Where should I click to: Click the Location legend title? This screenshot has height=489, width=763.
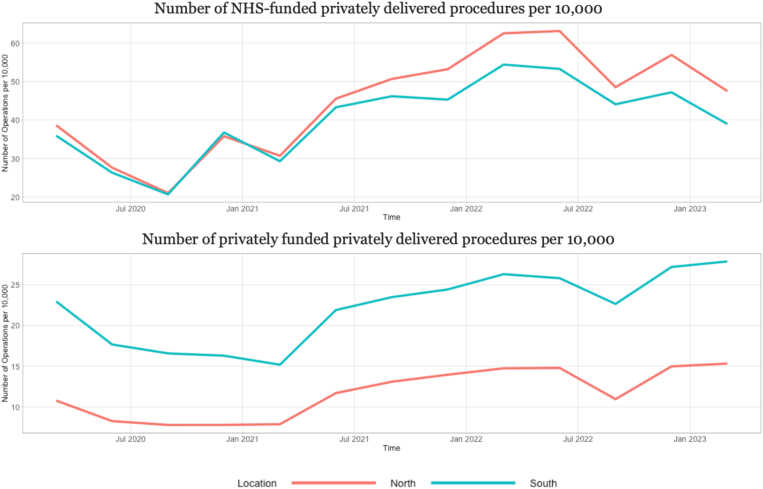click(258, 483)
